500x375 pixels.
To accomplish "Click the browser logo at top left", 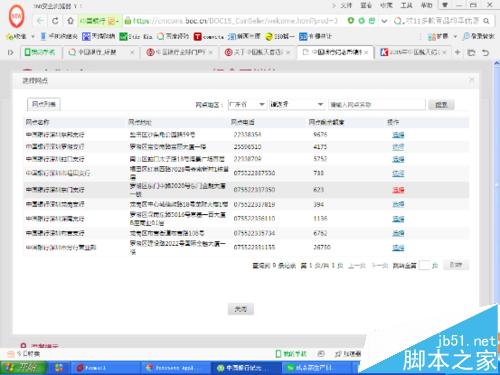I will 16,16.
